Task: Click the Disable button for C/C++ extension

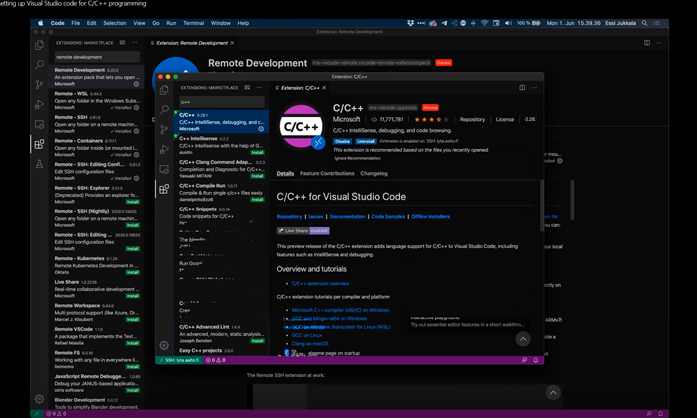Action: [x=342, y=141]
